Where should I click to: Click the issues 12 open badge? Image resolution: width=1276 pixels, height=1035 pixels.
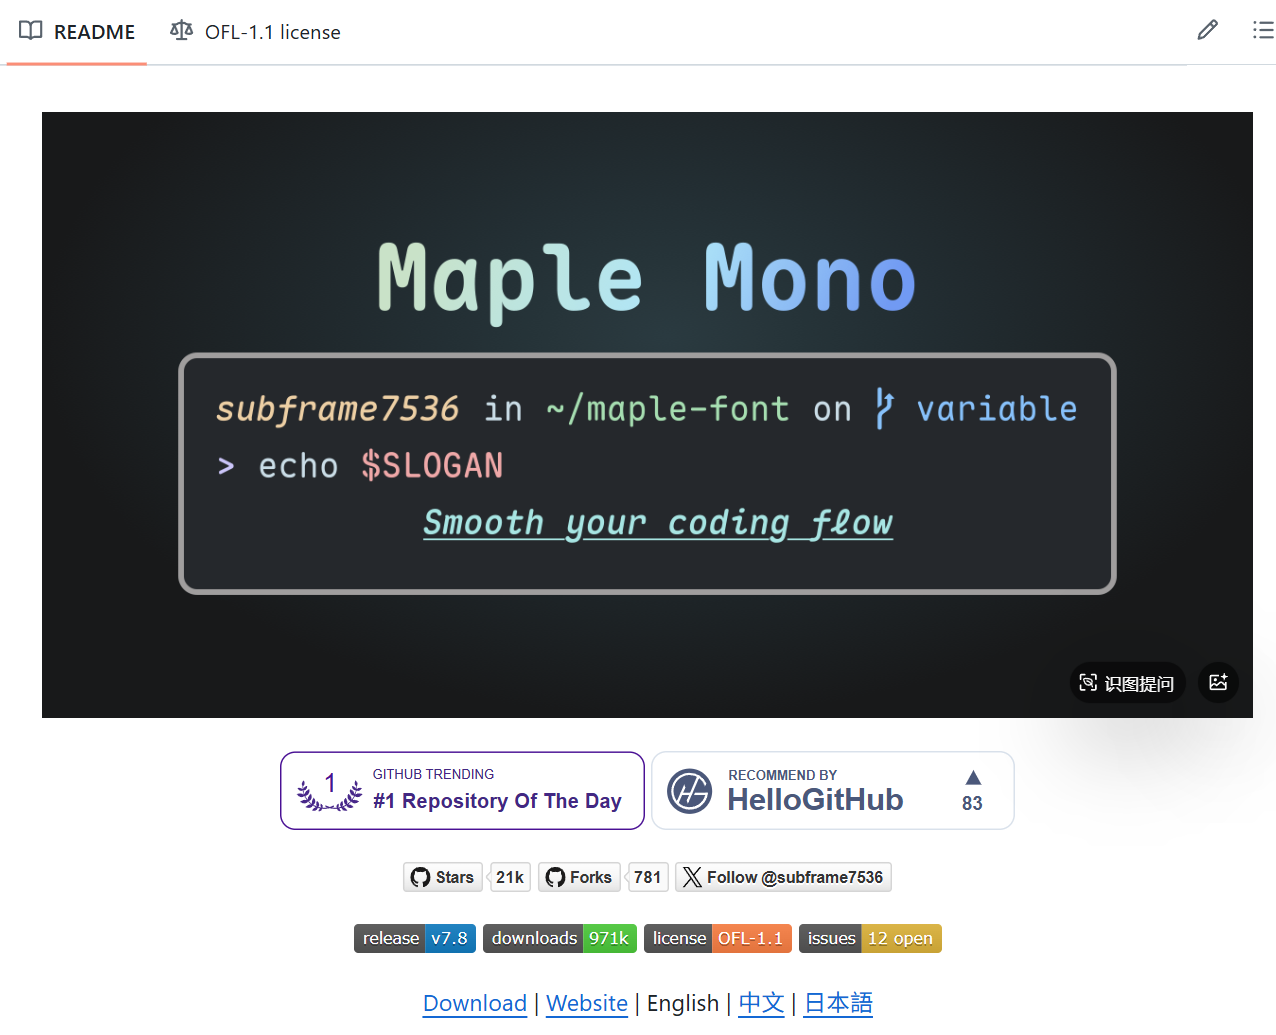(x=869, y=938)
